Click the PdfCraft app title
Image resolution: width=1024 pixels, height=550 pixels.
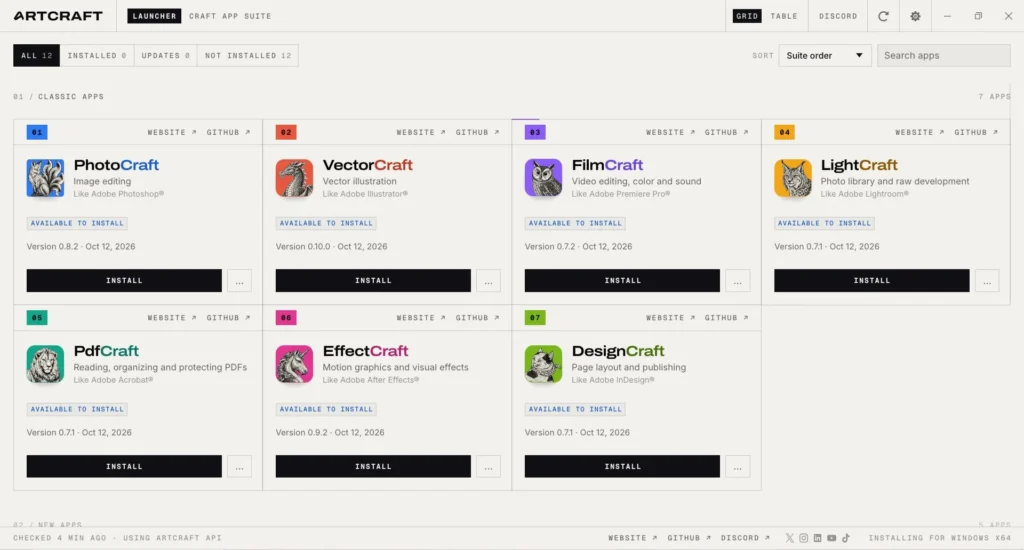(x=106, y=351)
